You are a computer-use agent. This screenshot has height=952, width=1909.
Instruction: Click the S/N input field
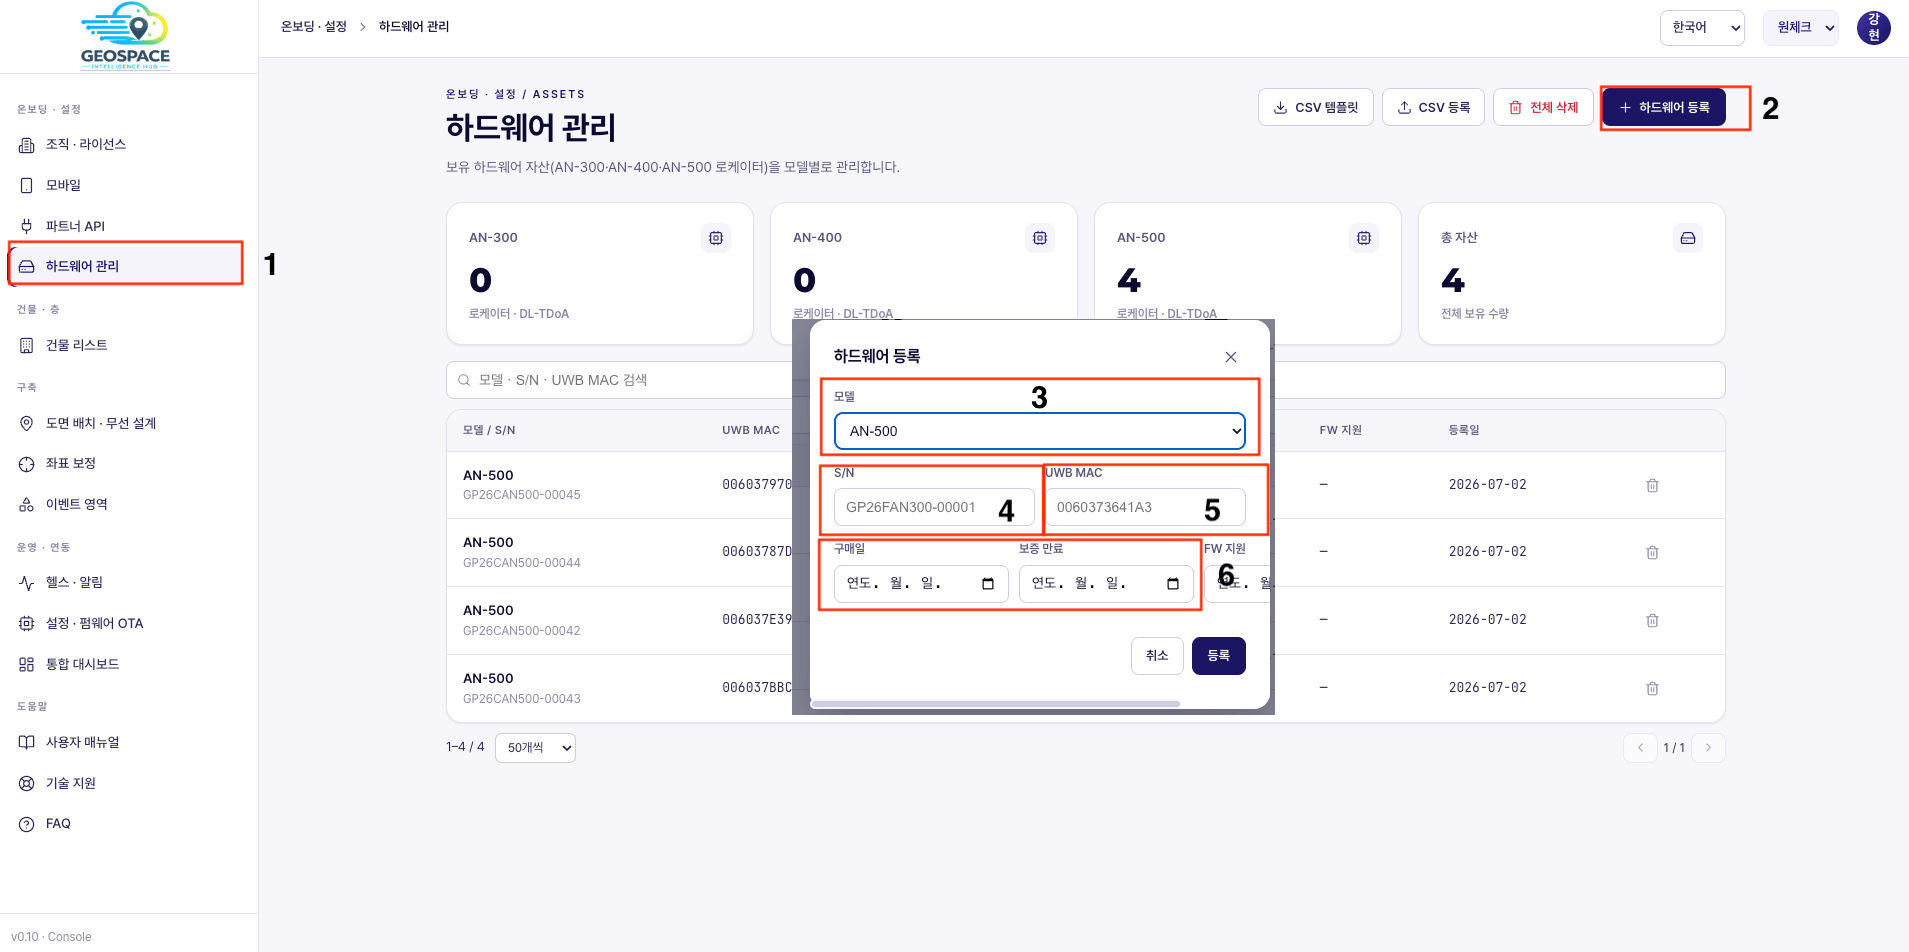(934, 507)
